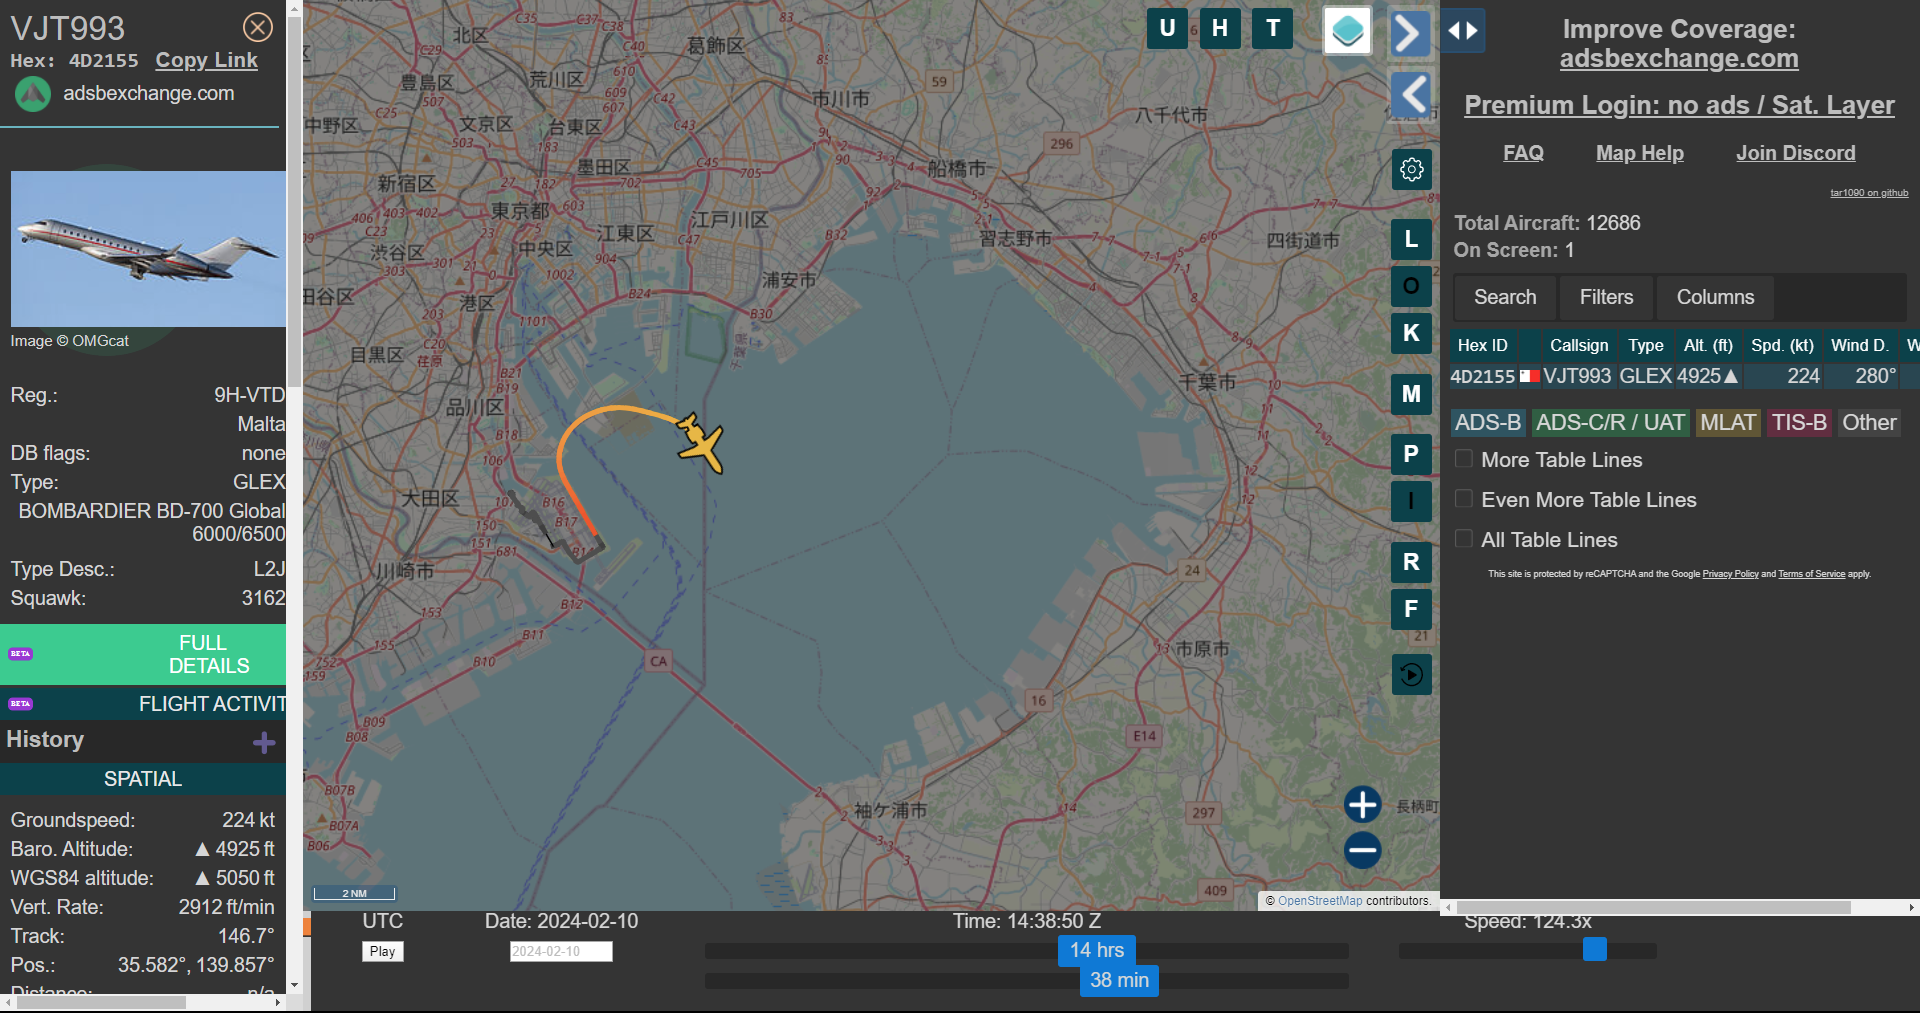This screenshot has width=1920, height=1013.
Task: Click Play replay button
Action: click(383, 951)
